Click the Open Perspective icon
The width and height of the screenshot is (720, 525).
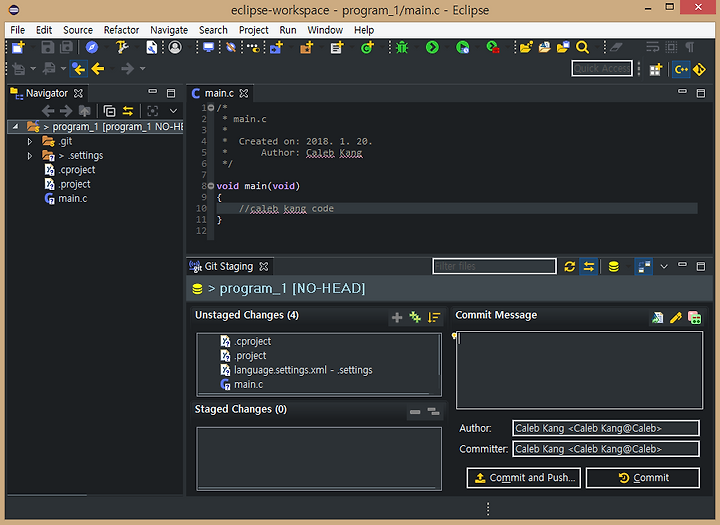pyautogui.click(x=656, y=70)
